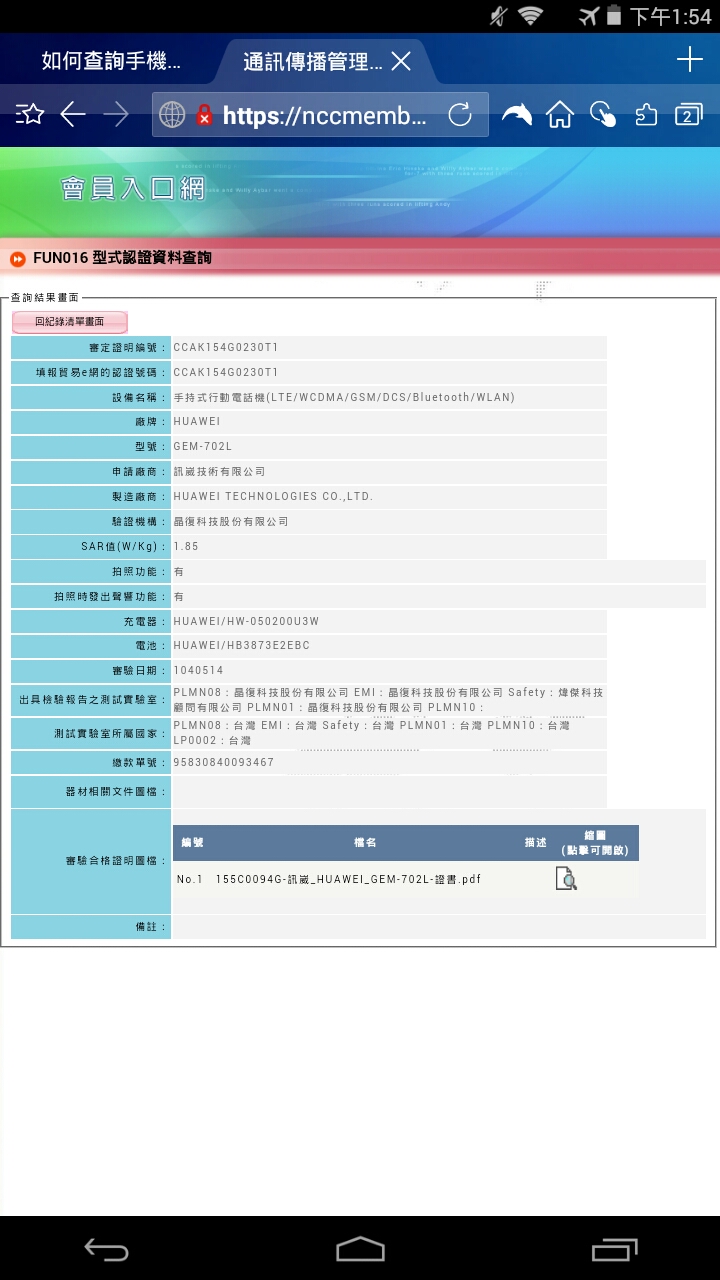Tap the applicant value 訊崴技術有限公司

(219, 471)
